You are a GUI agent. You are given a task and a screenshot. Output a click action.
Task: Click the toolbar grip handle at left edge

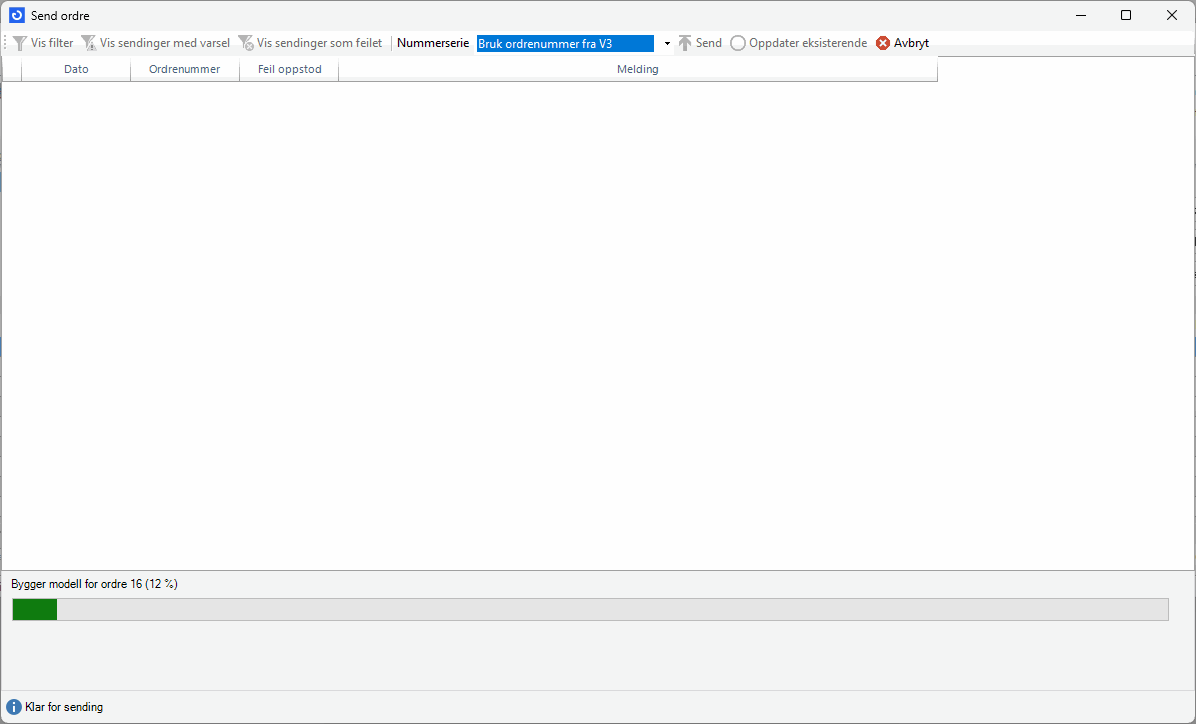pyautogui.click(x=5, y=44)
